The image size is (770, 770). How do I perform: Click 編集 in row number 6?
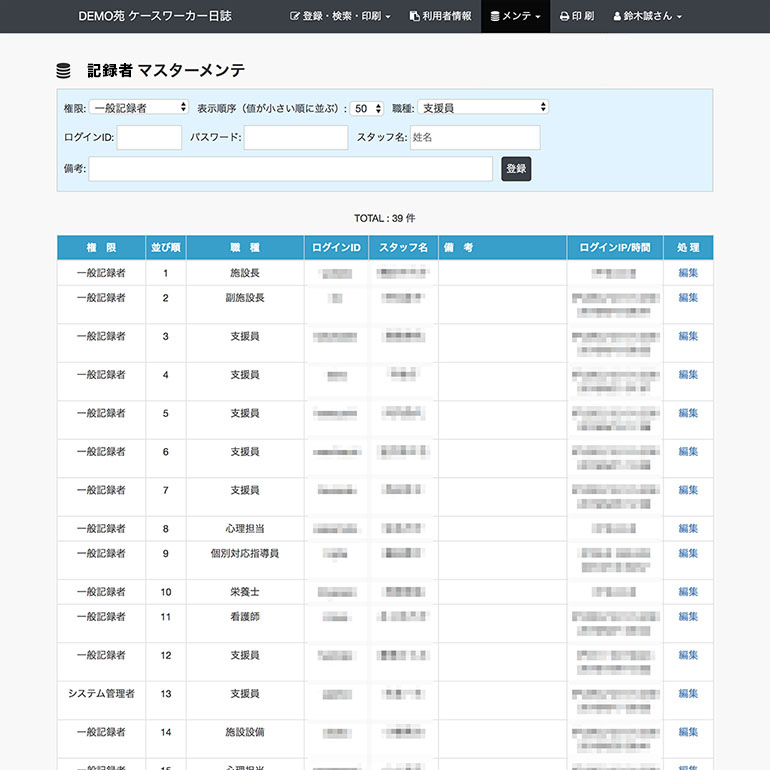click(688, 452)
